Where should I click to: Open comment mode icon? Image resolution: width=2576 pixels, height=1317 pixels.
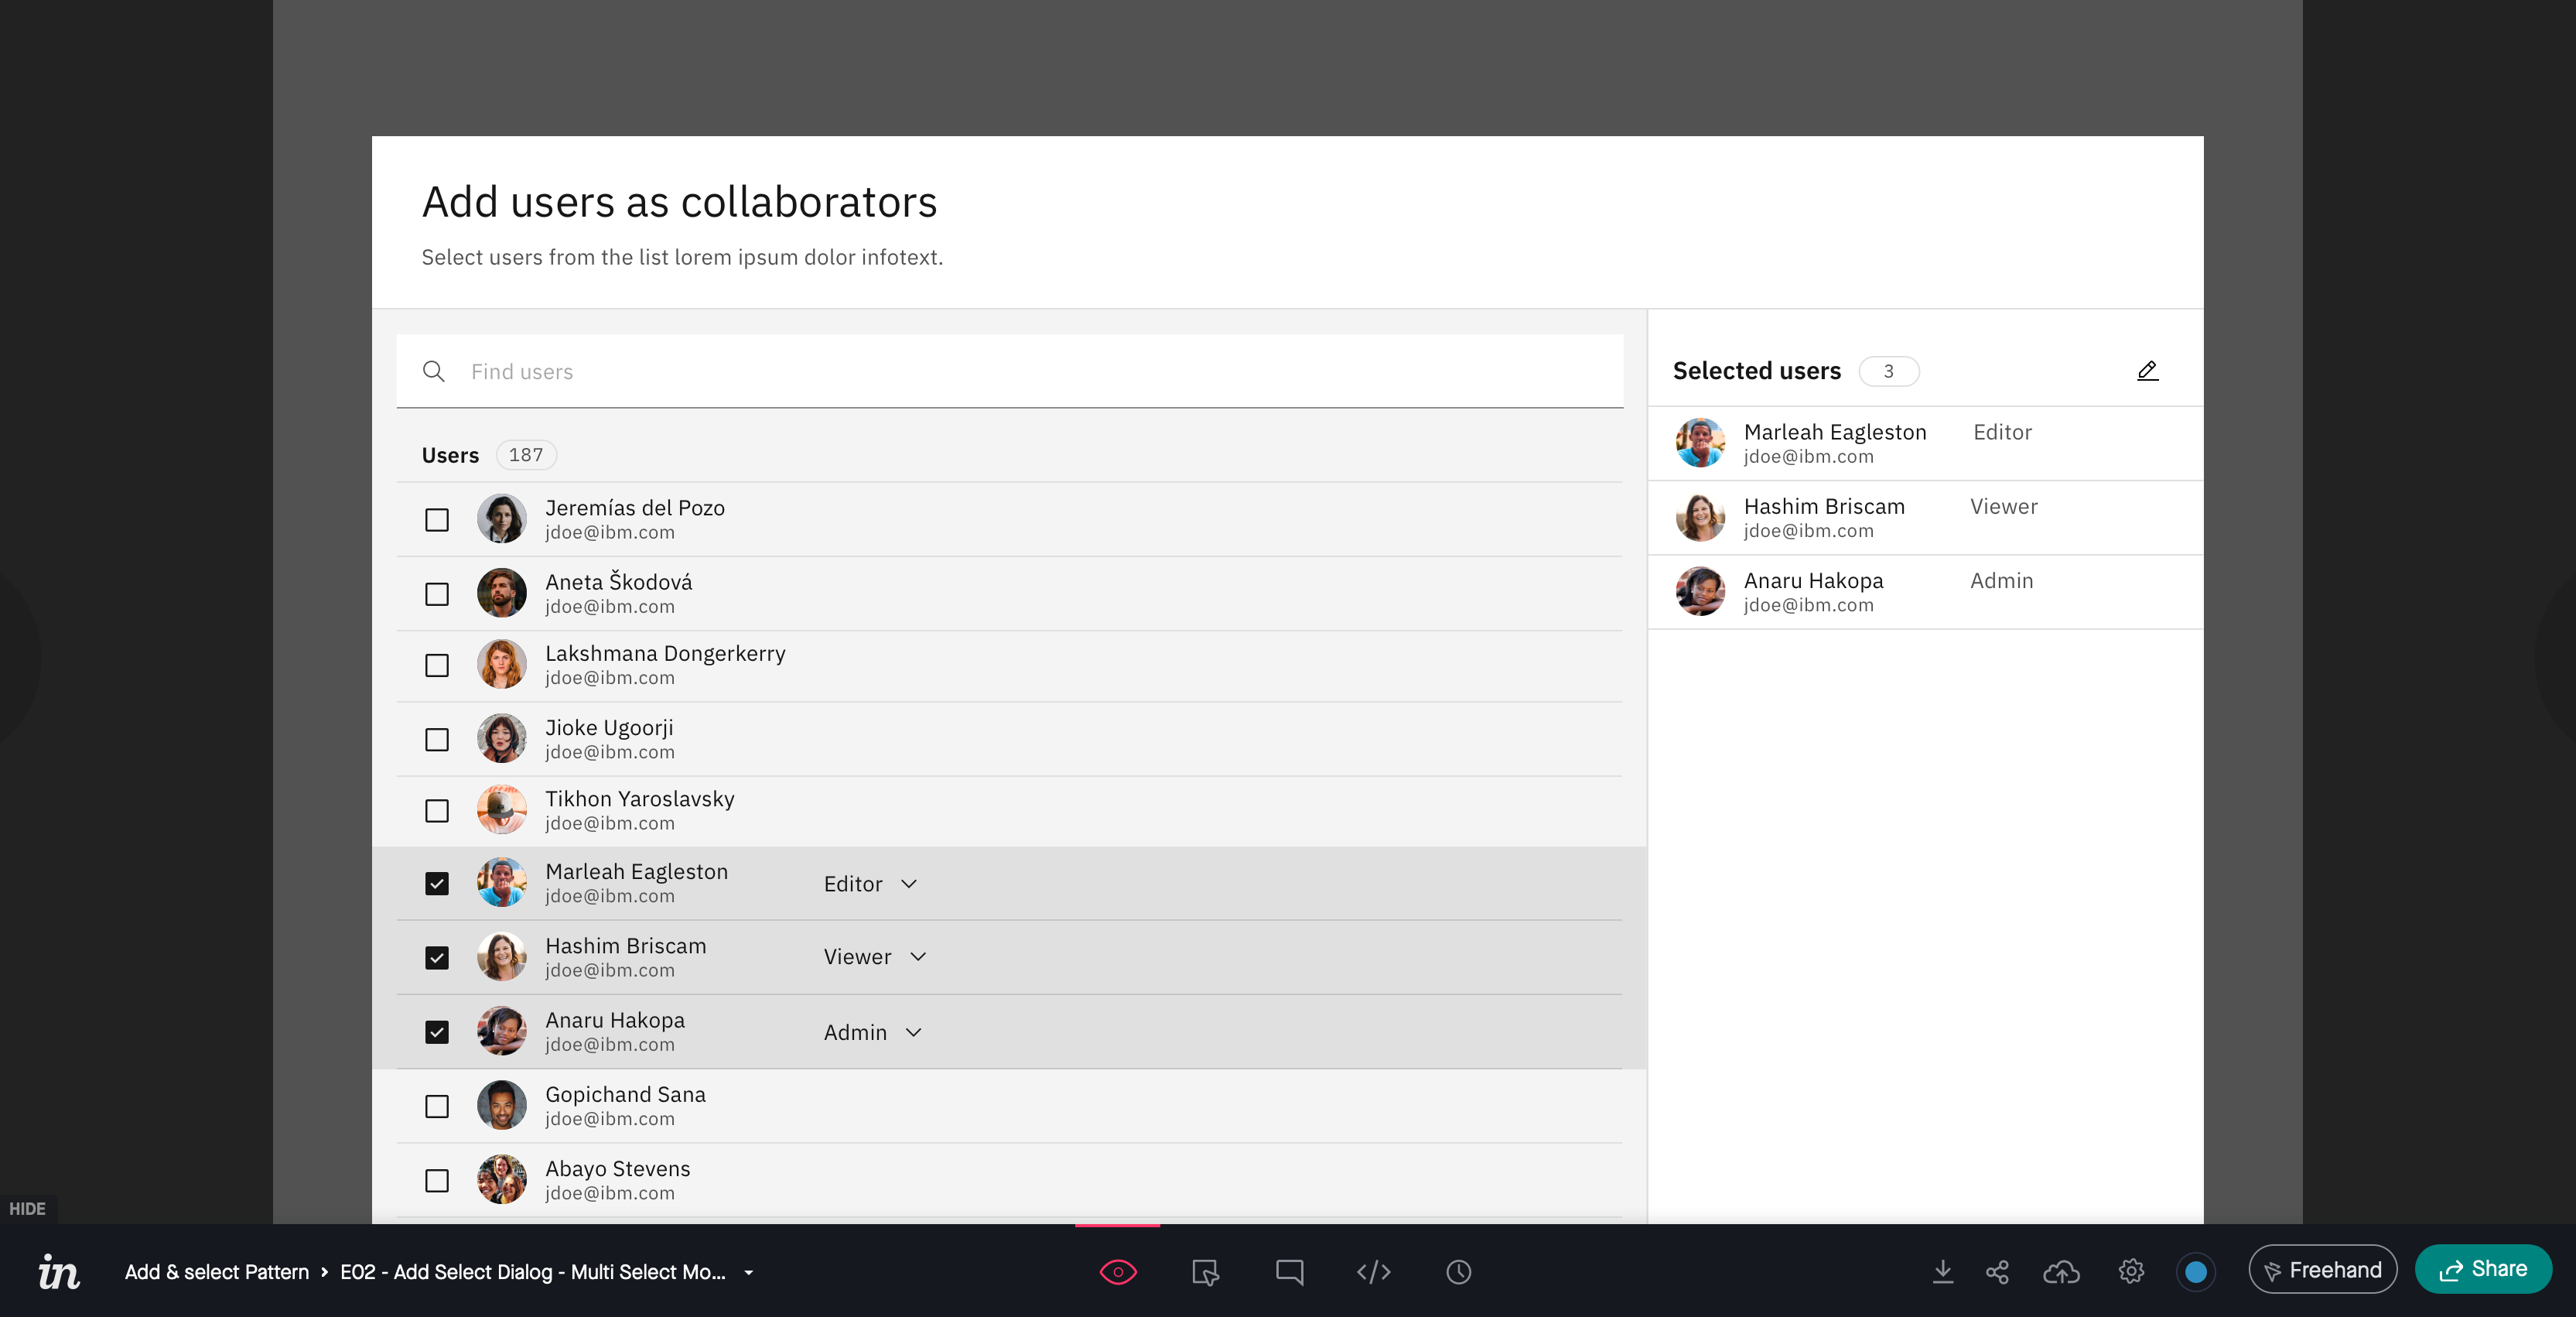tap(1289, 1271)
